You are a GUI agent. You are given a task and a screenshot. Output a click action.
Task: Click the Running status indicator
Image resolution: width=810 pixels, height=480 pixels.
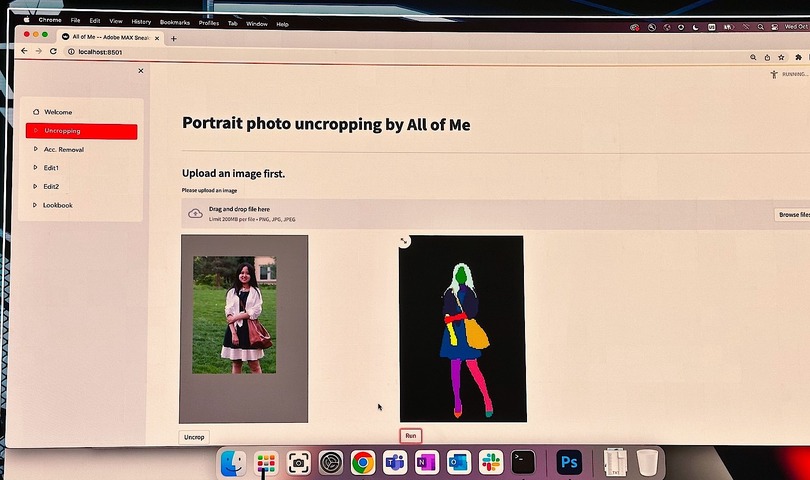(790, 74)
